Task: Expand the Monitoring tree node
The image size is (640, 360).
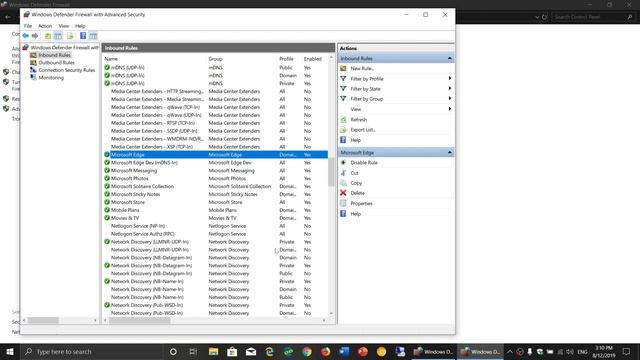Action: tap(26, 78)
